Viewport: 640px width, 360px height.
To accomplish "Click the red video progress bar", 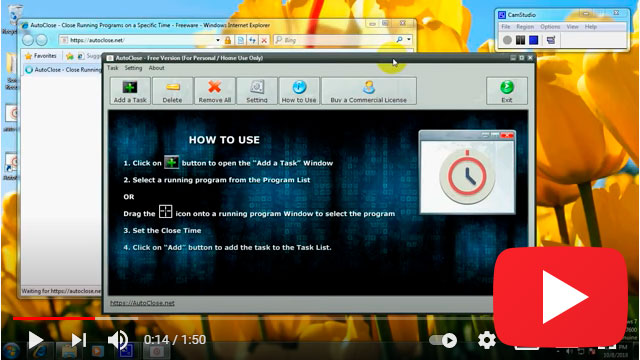I will point(54,318).
